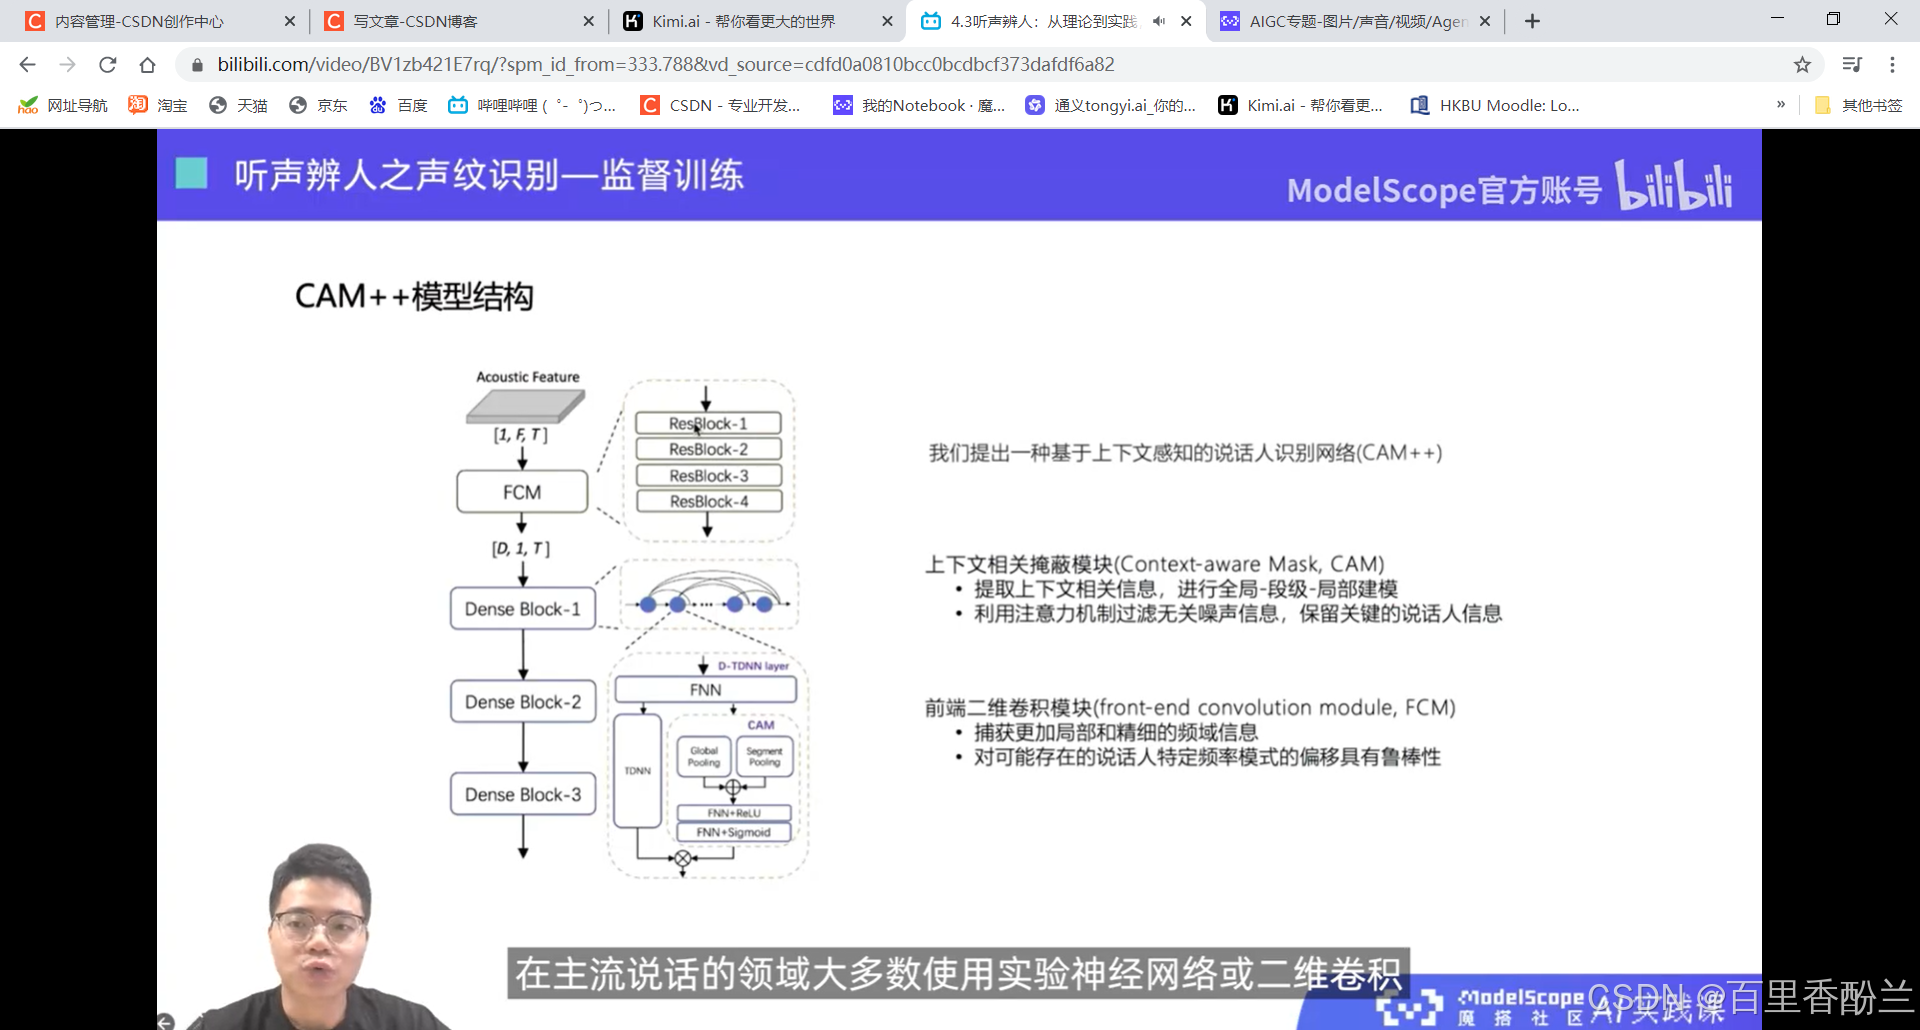
Task: Click ResBlock-4 in the diagram
Action: pyautogui.click(x=708, y=501)
